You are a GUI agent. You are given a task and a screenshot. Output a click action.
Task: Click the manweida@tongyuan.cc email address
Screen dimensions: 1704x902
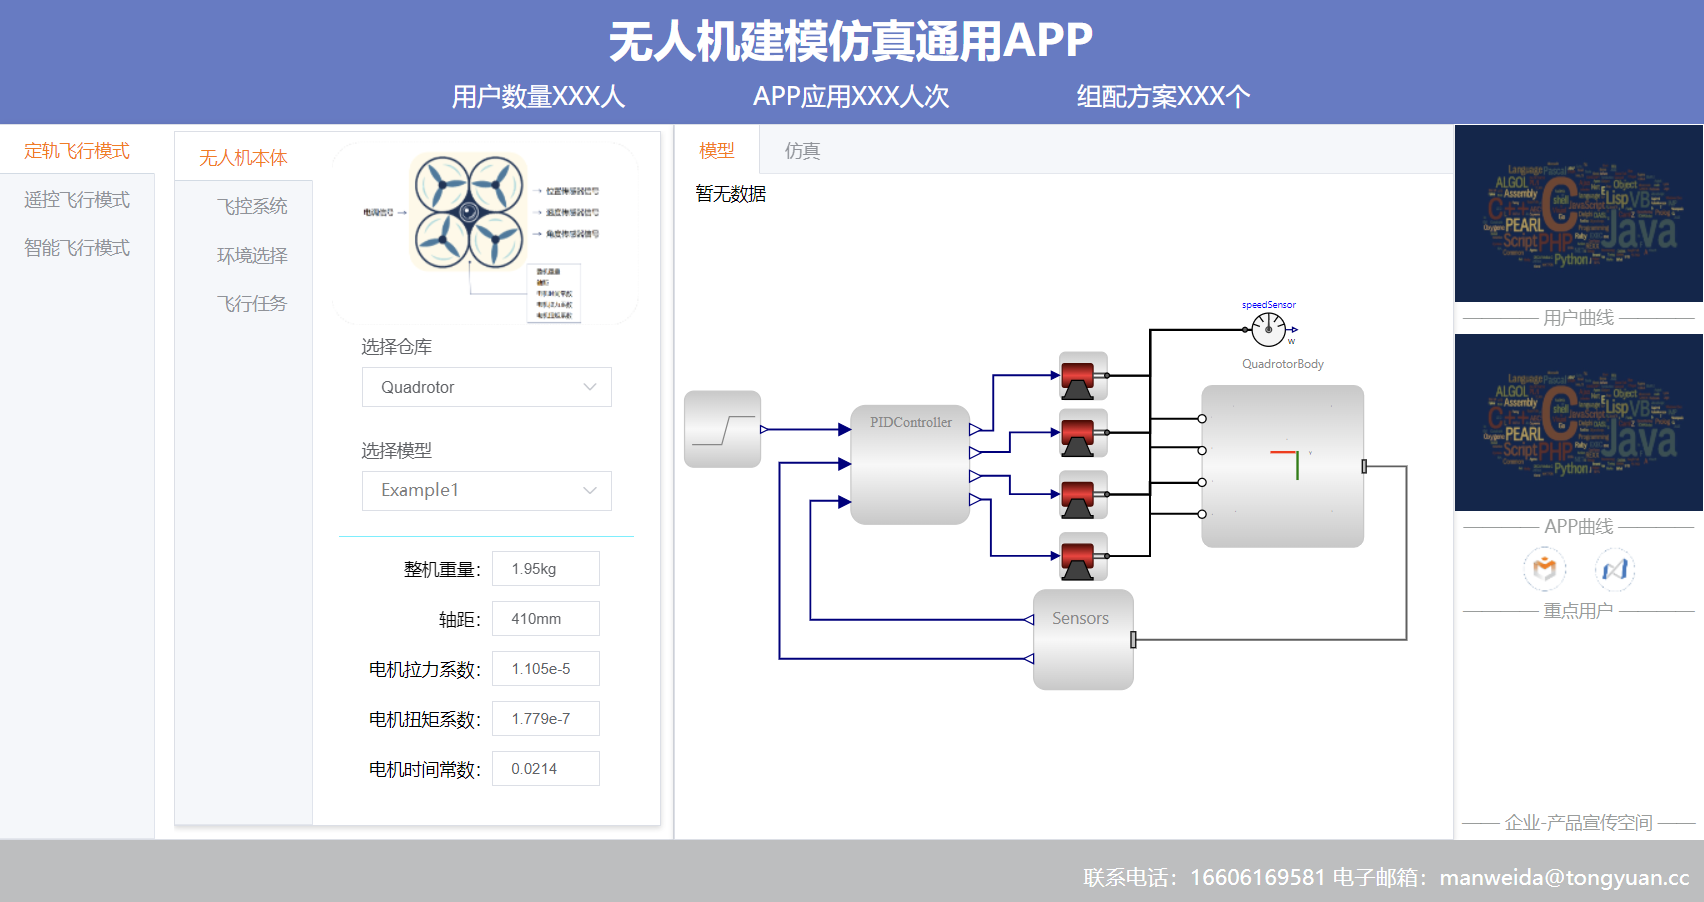1564,878
